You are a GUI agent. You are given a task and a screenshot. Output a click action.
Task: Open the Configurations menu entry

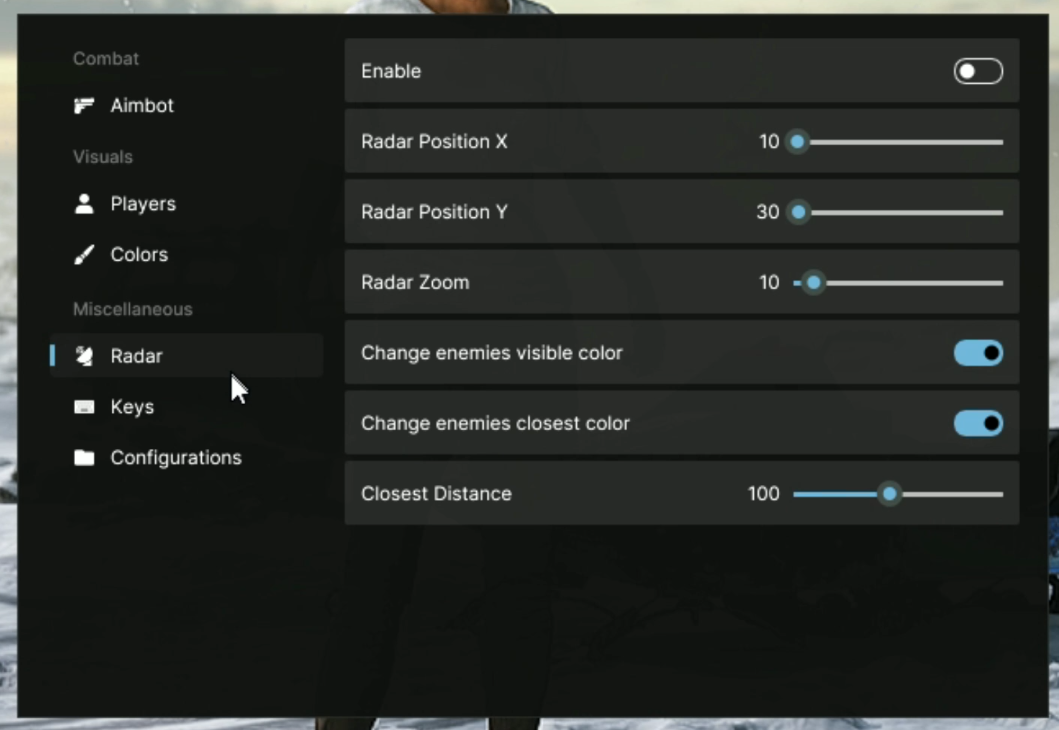(176, 458)
